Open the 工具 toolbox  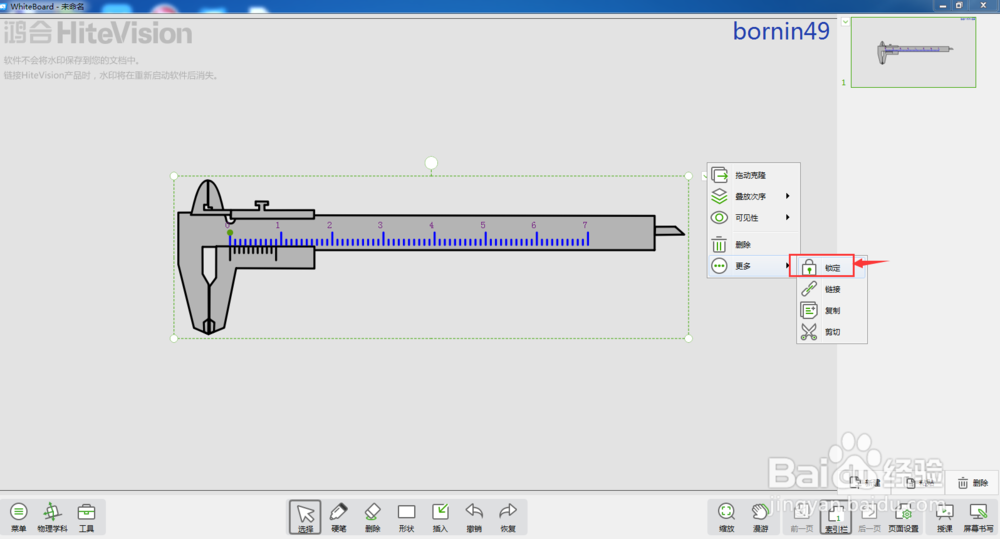click(x=86, y=517)
